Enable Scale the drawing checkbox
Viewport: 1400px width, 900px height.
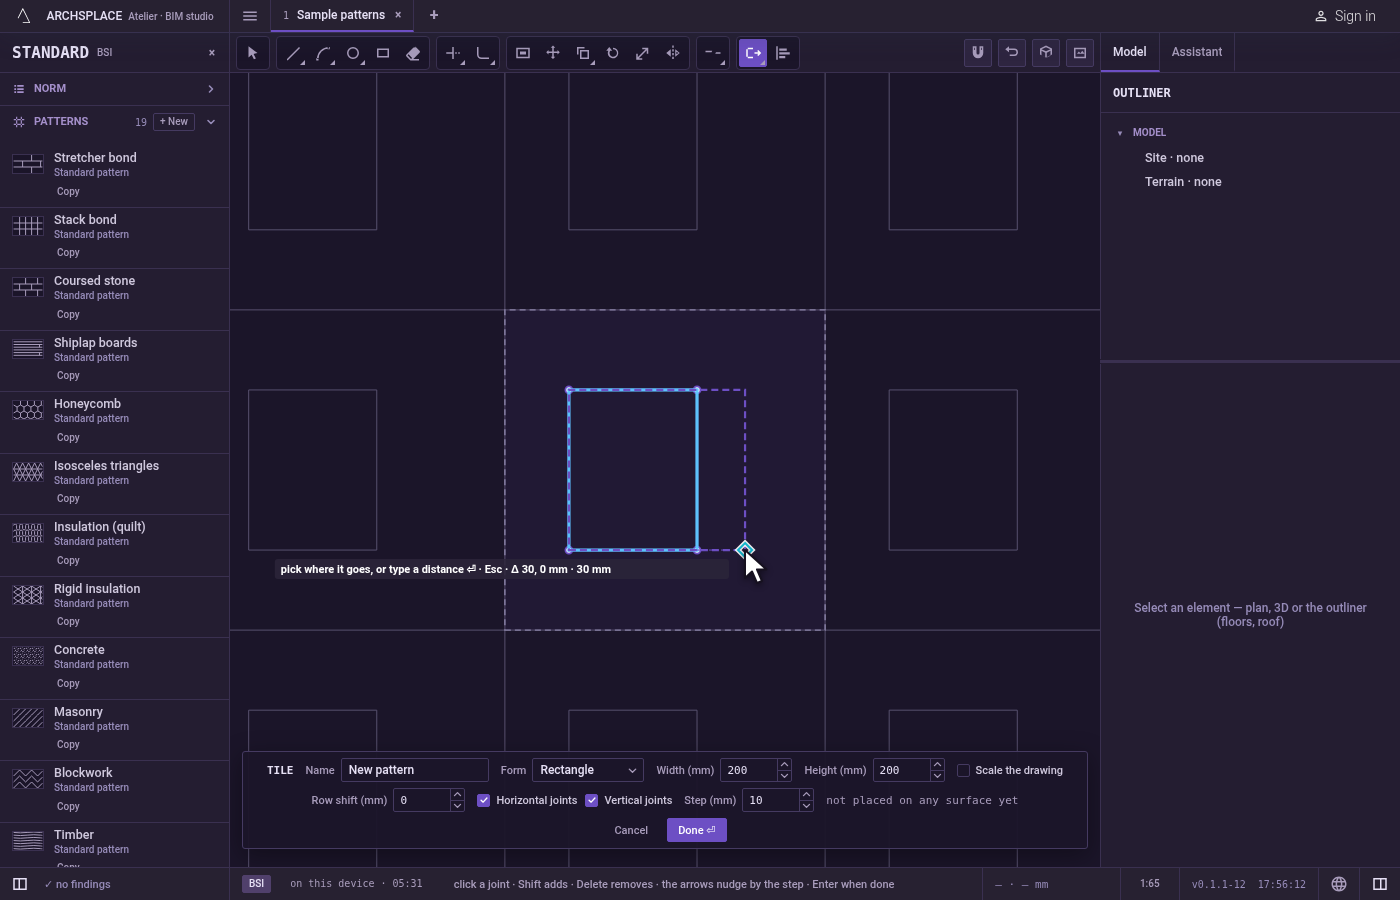(x=964, y=770)
